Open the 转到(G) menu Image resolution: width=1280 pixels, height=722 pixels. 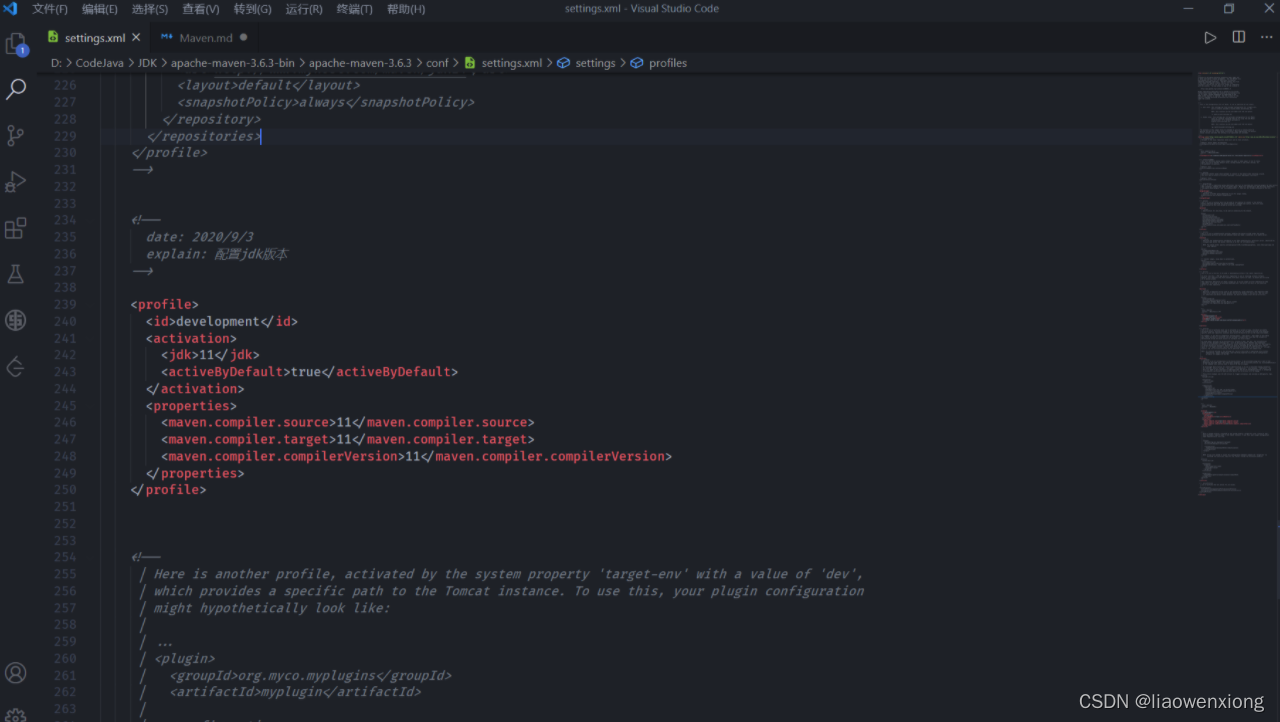[x=253, y=9]
